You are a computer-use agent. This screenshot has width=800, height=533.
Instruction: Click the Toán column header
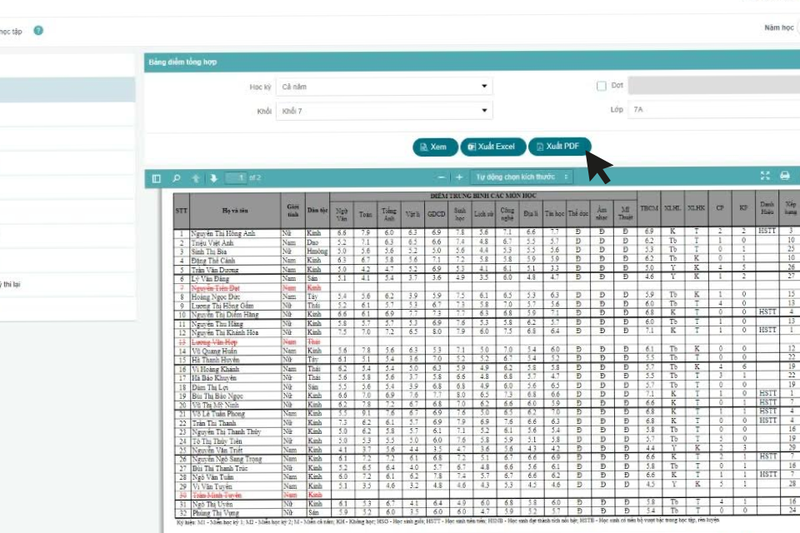point(365,214)
